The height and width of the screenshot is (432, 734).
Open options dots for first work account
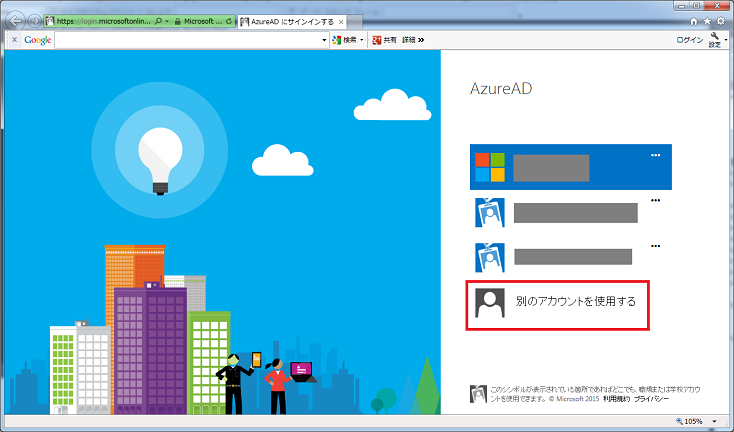pos(655,200)
